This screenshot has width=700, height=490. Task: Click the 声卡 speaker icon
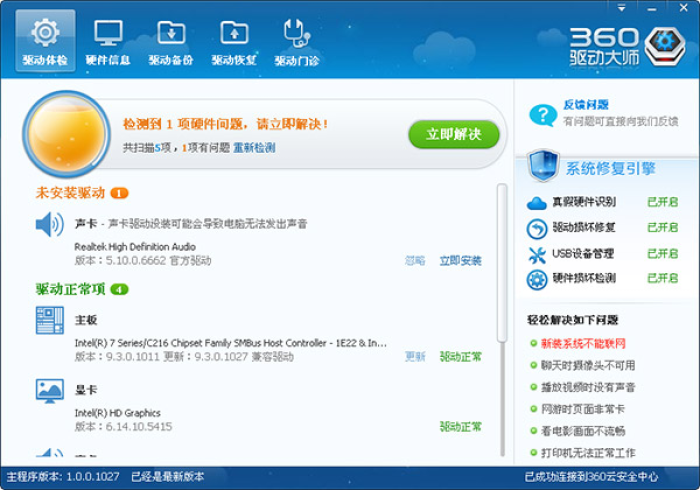(x=49, y=224)
